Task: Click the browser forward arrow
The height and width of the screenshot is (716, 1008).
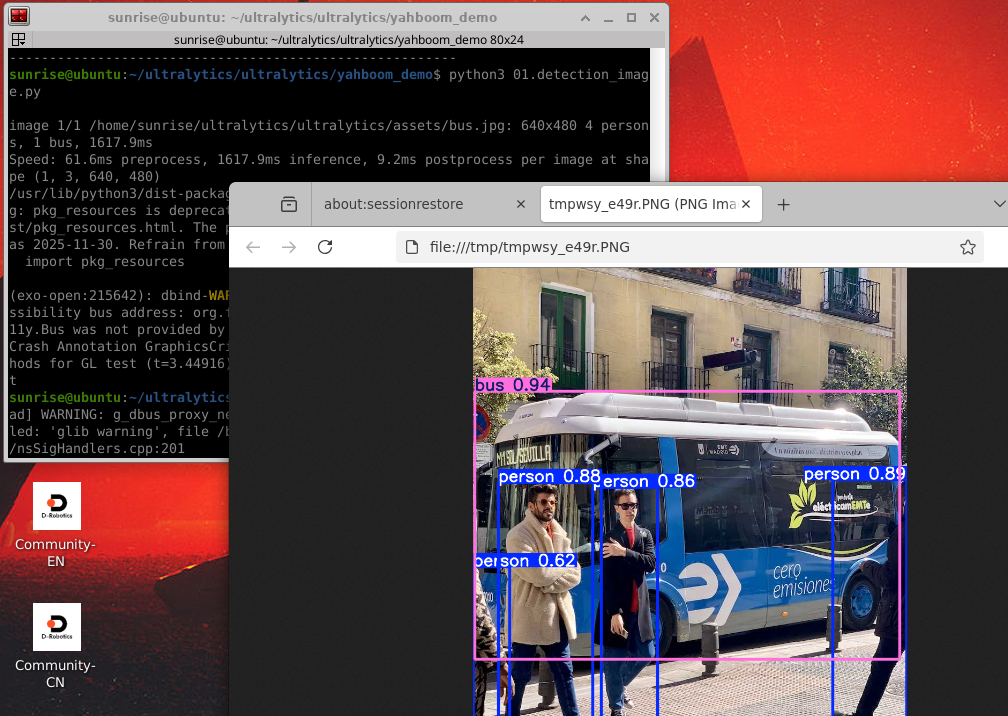Action: tap(289, 247)
